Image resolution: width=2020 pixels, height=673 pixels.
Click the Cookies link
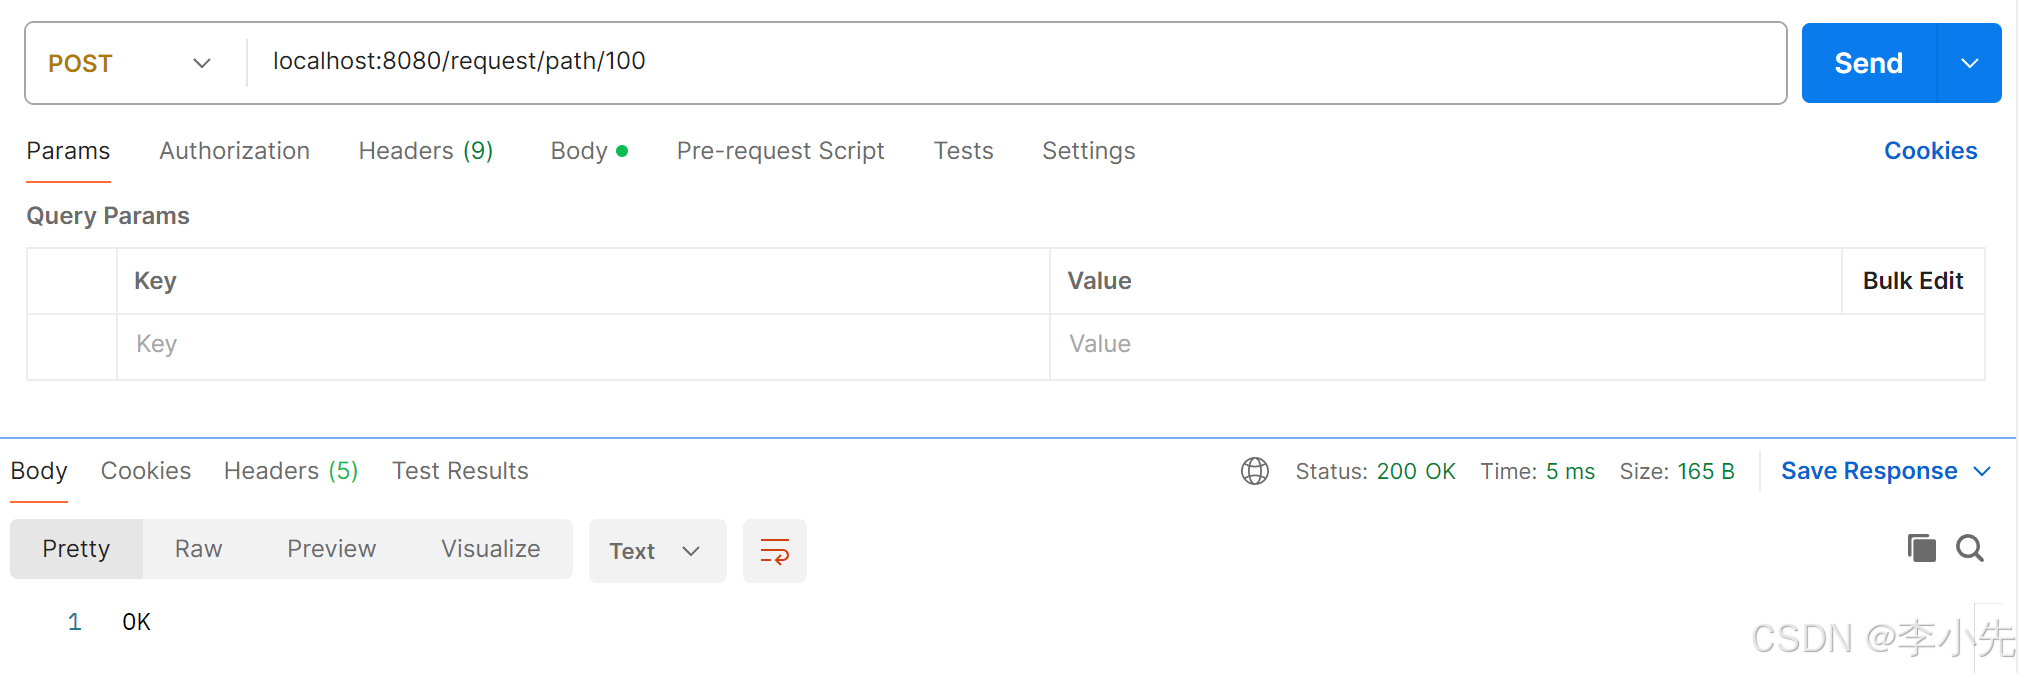[x=1930, y=151]
